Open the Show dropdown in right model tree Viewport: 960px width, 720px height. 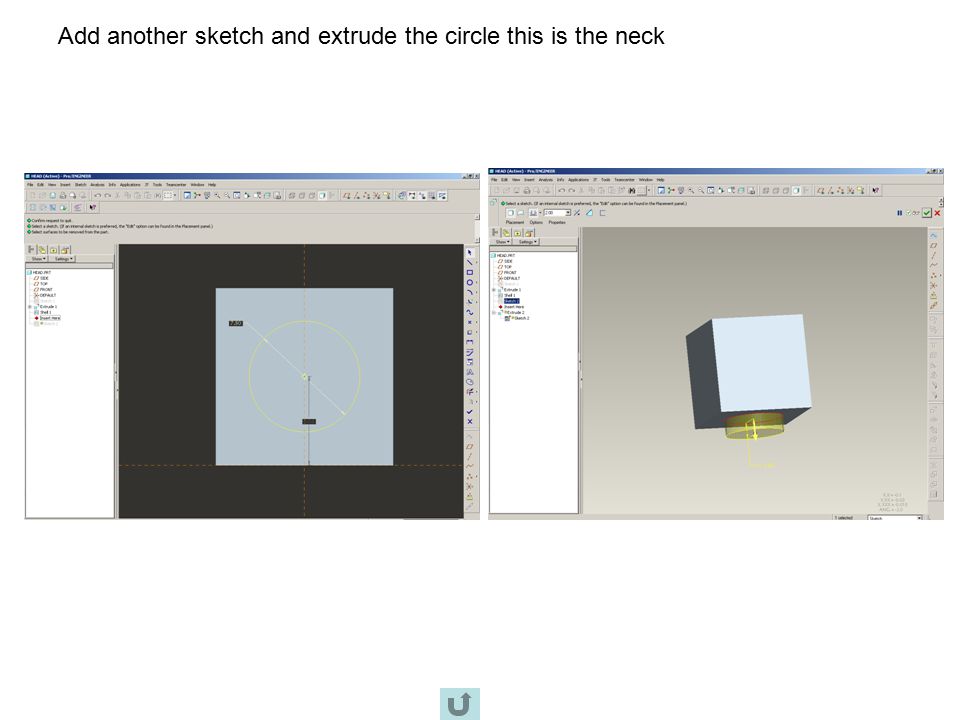(503, 242)
